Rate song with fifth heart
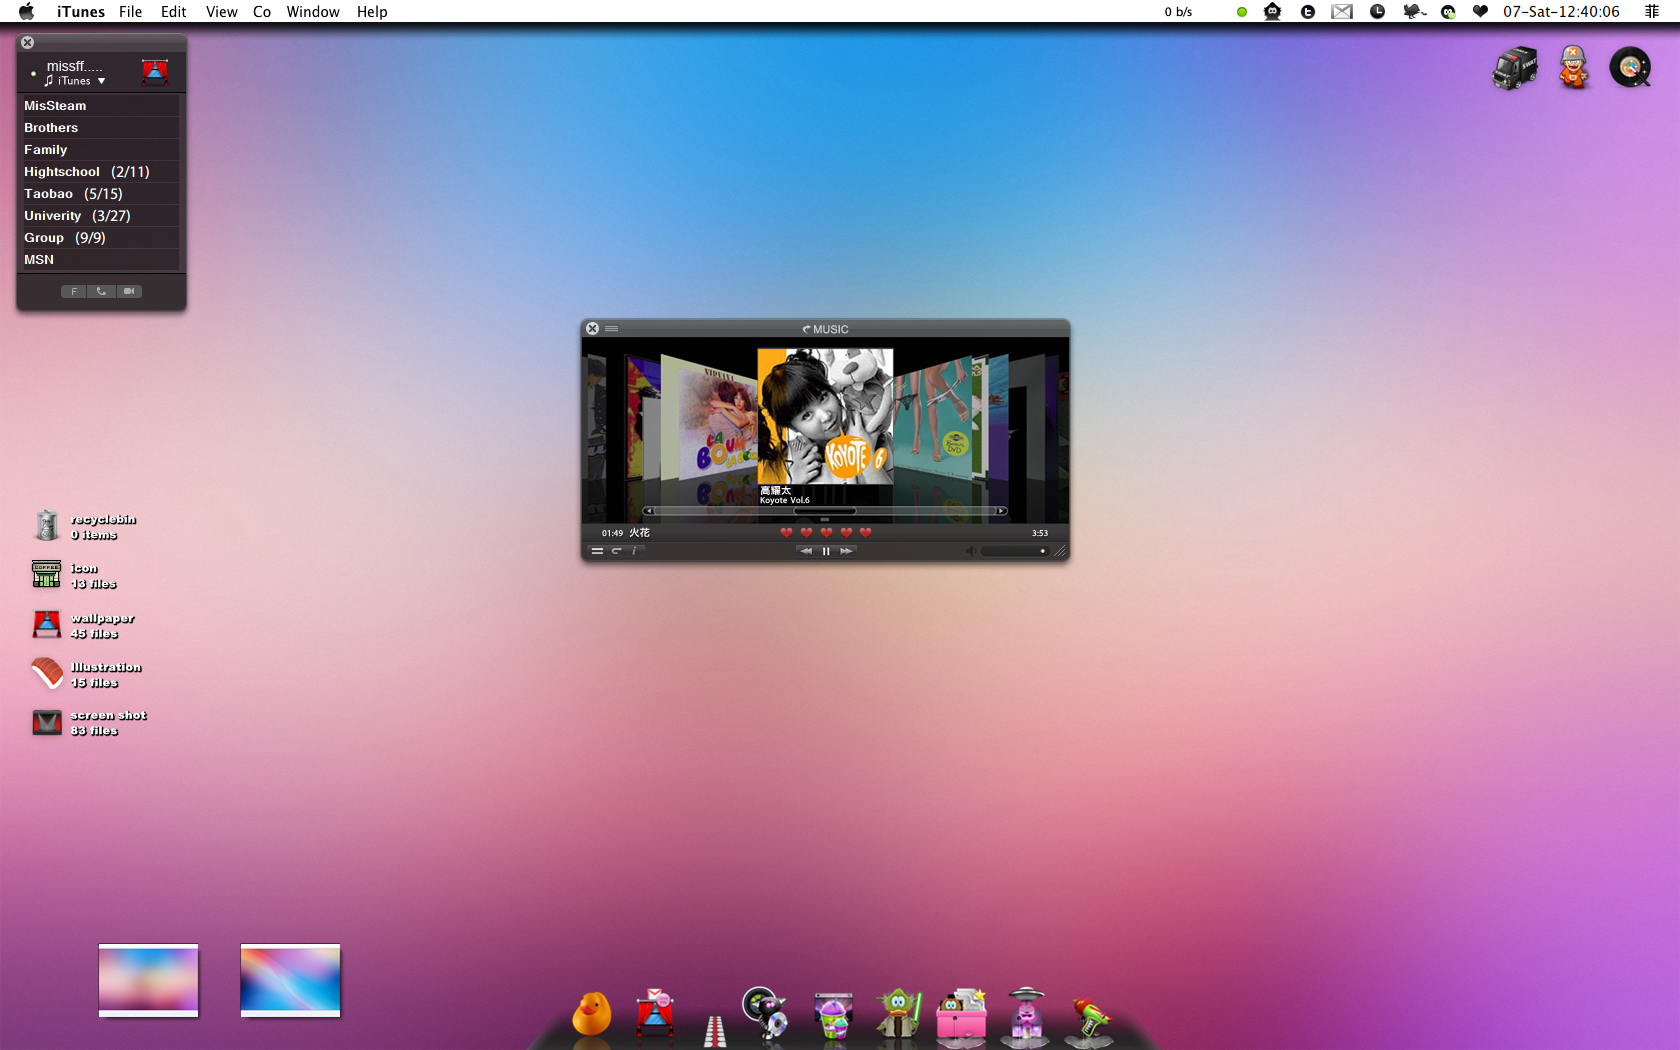The image size is (1680, 1050). click(866, 533)
